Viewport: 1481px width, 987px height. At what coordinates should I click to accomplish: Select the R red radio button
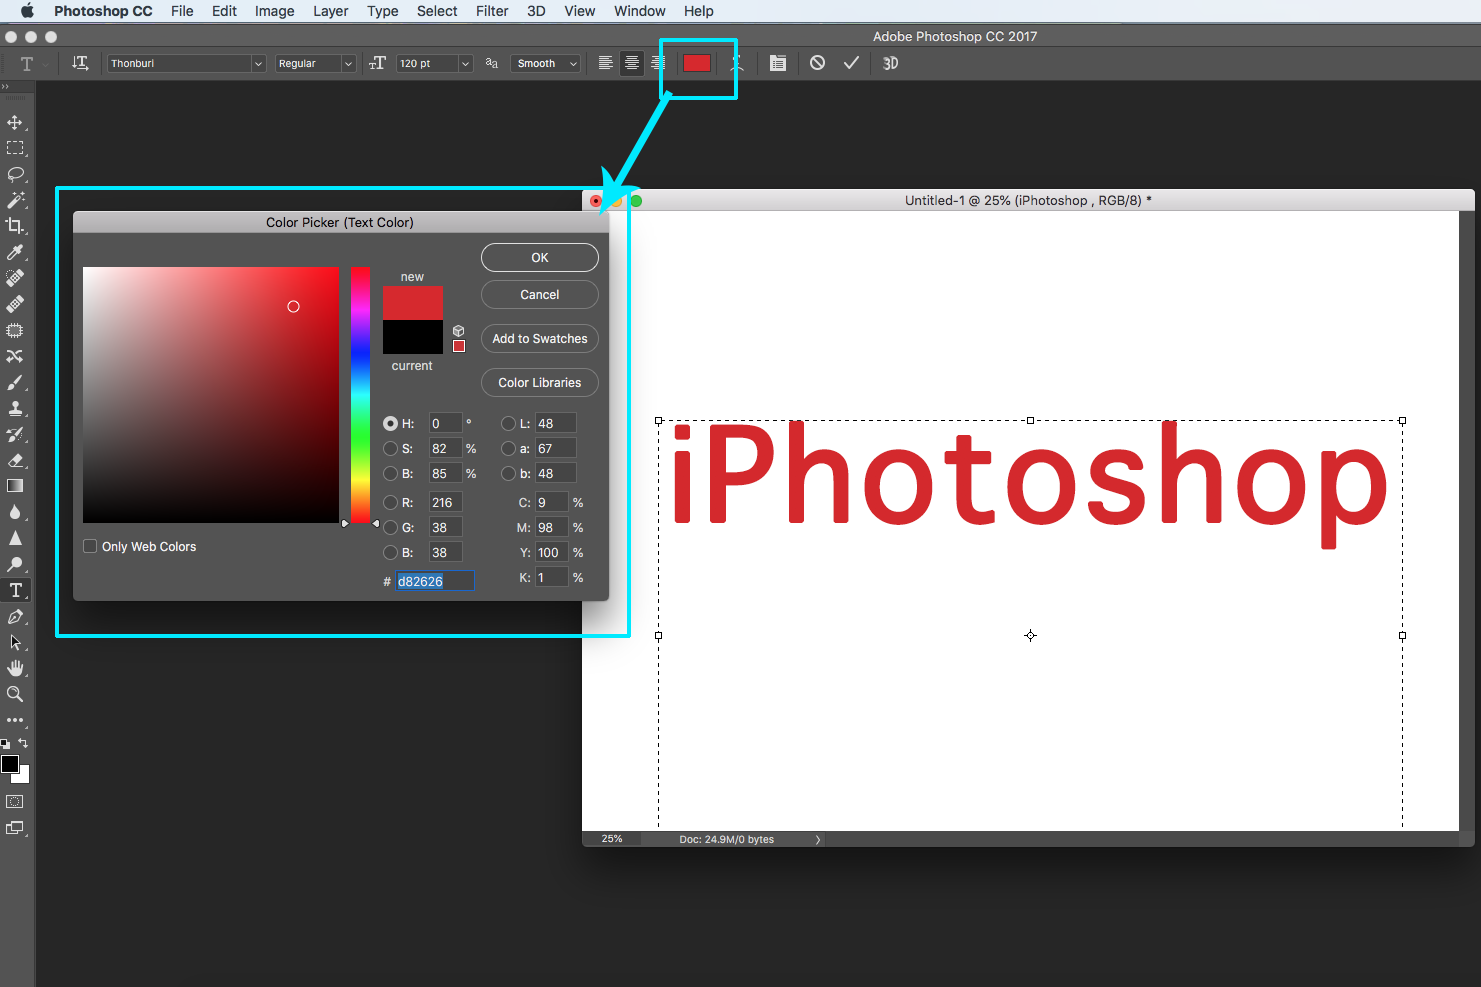[x=390, y=502]
